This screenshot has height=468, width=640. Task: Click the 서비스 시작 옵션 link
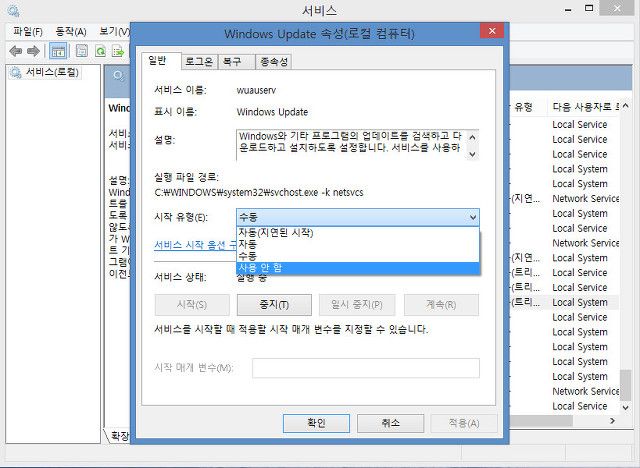[195, 245]
